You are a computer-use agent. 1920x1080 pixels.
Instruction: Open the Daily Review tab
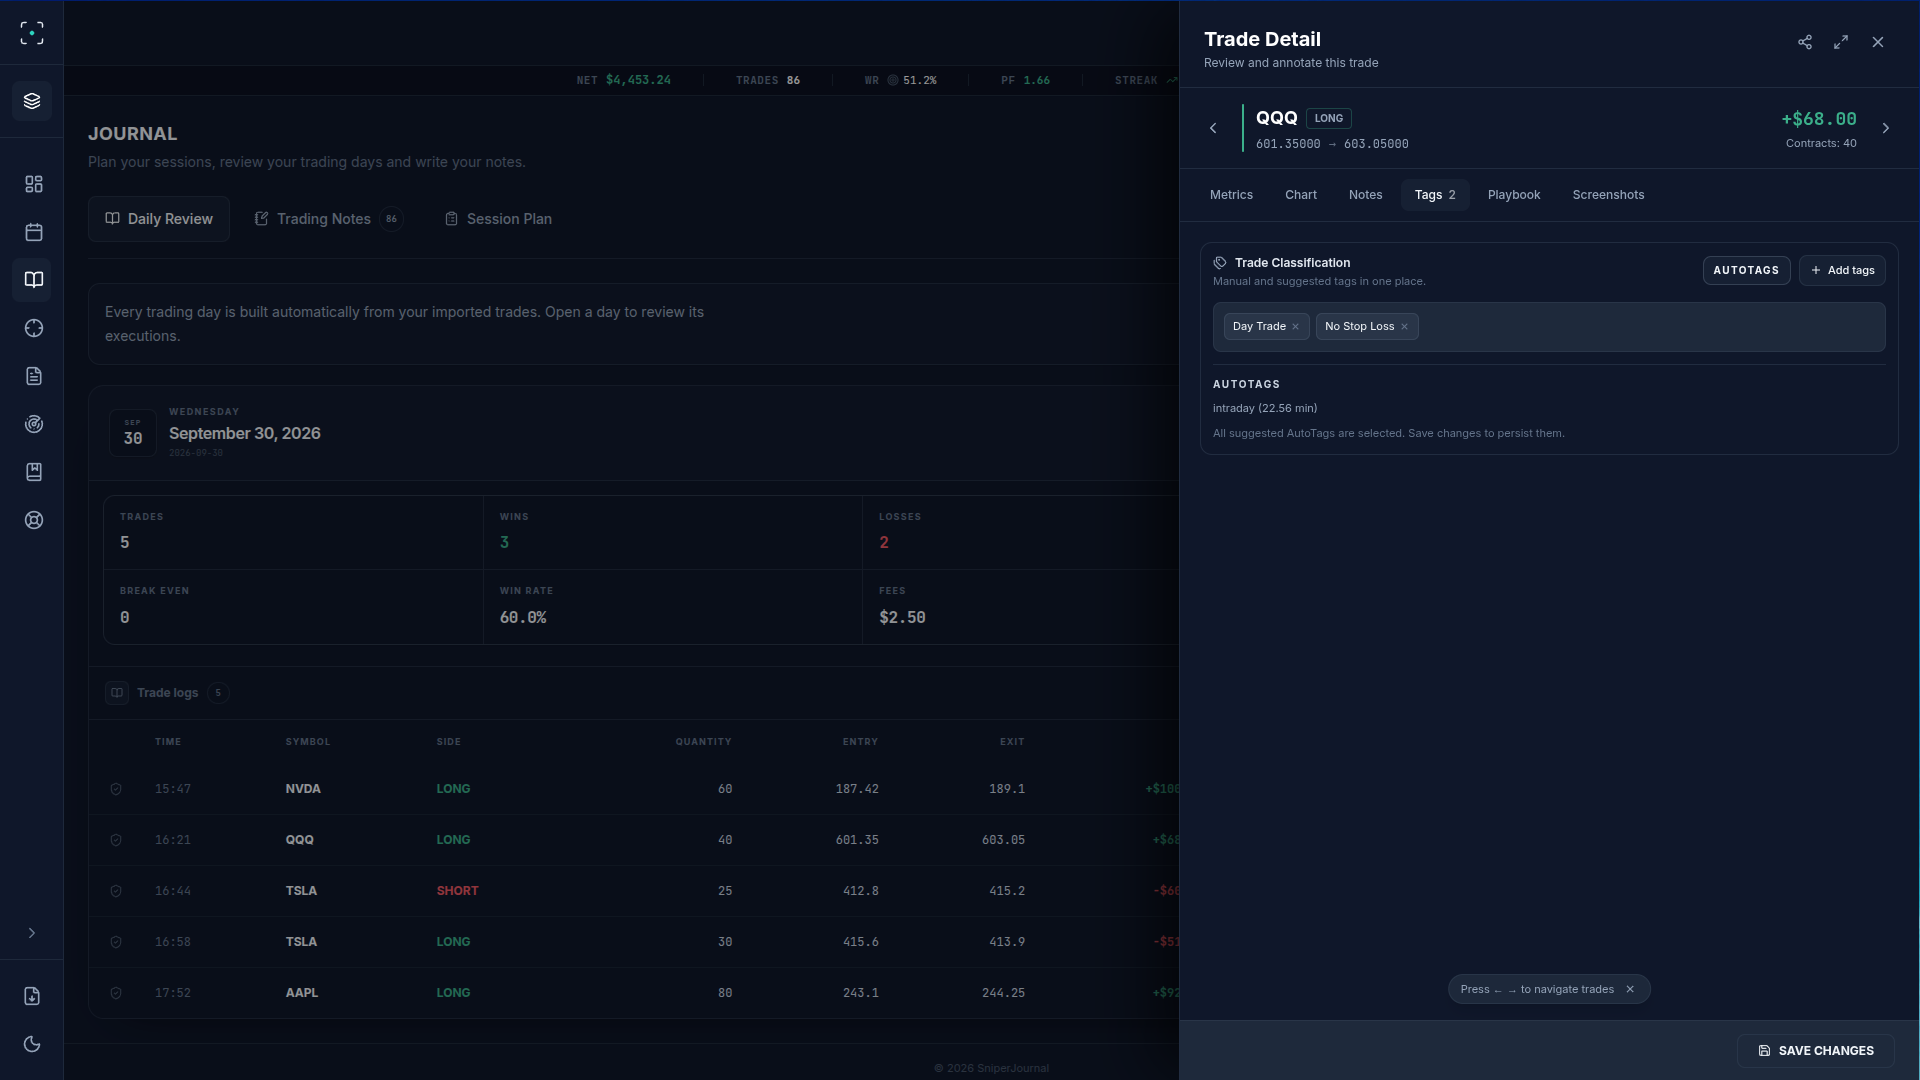tap(159, 219)
